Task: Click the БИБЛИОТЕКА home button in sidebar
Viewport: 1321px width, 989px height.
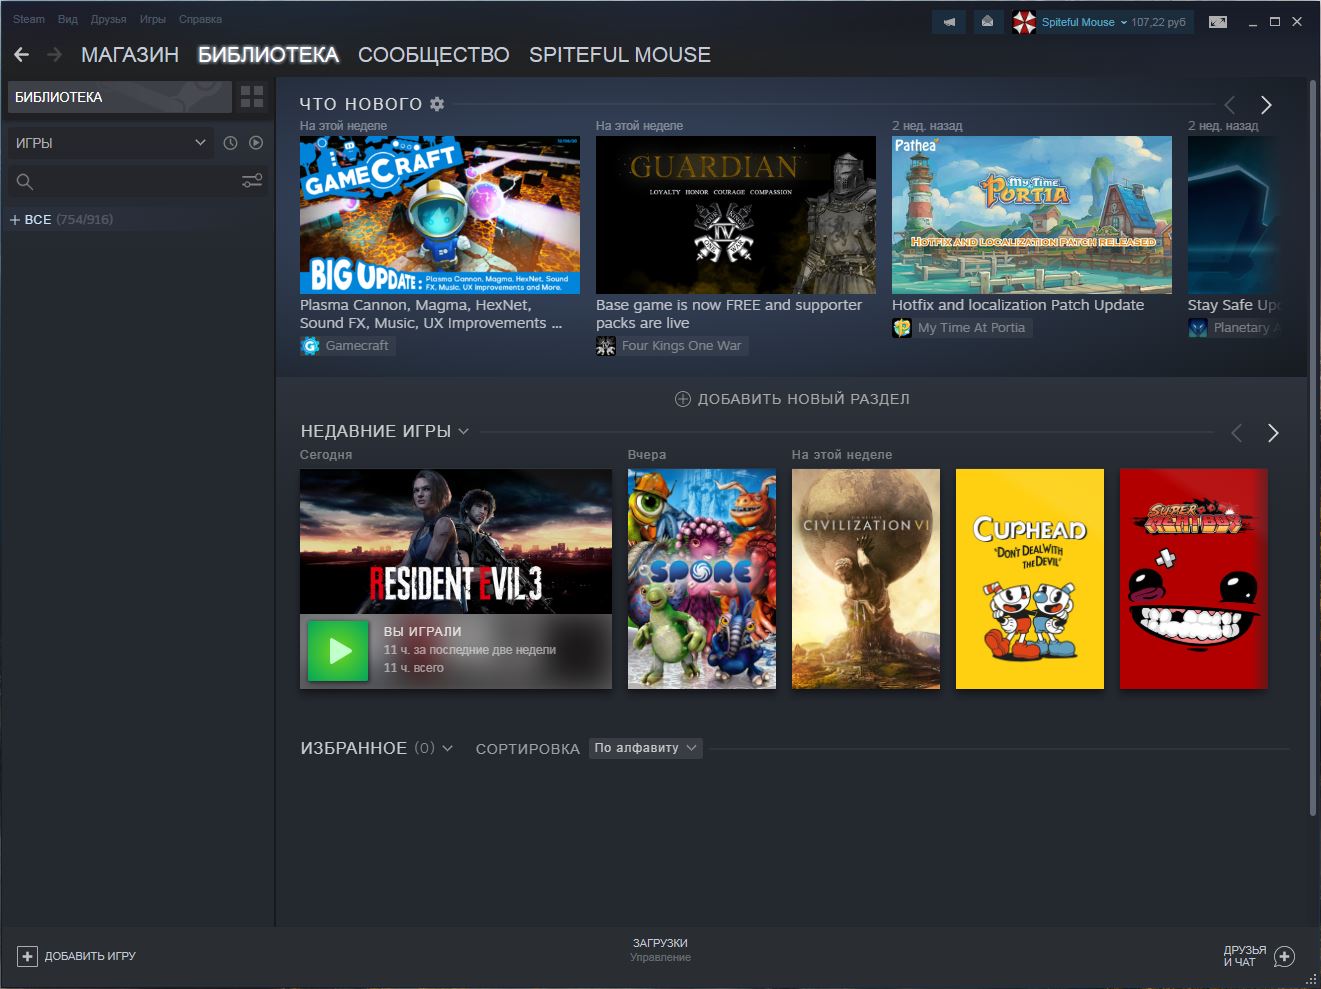Action: (120, 97)
